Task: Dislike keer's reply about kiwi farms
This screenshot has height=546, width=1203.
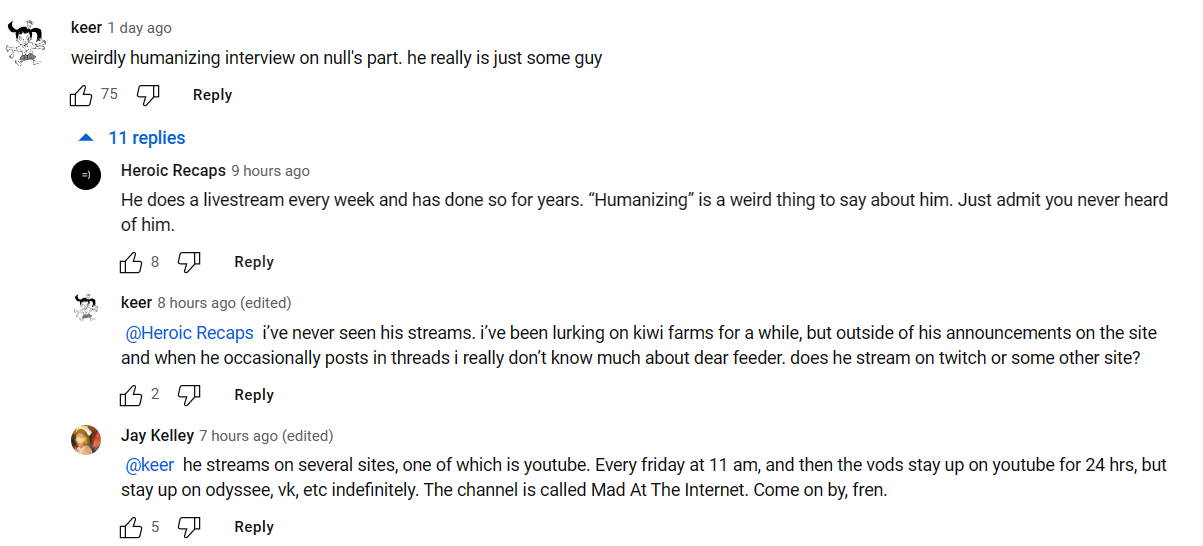Action: (189, 395)
